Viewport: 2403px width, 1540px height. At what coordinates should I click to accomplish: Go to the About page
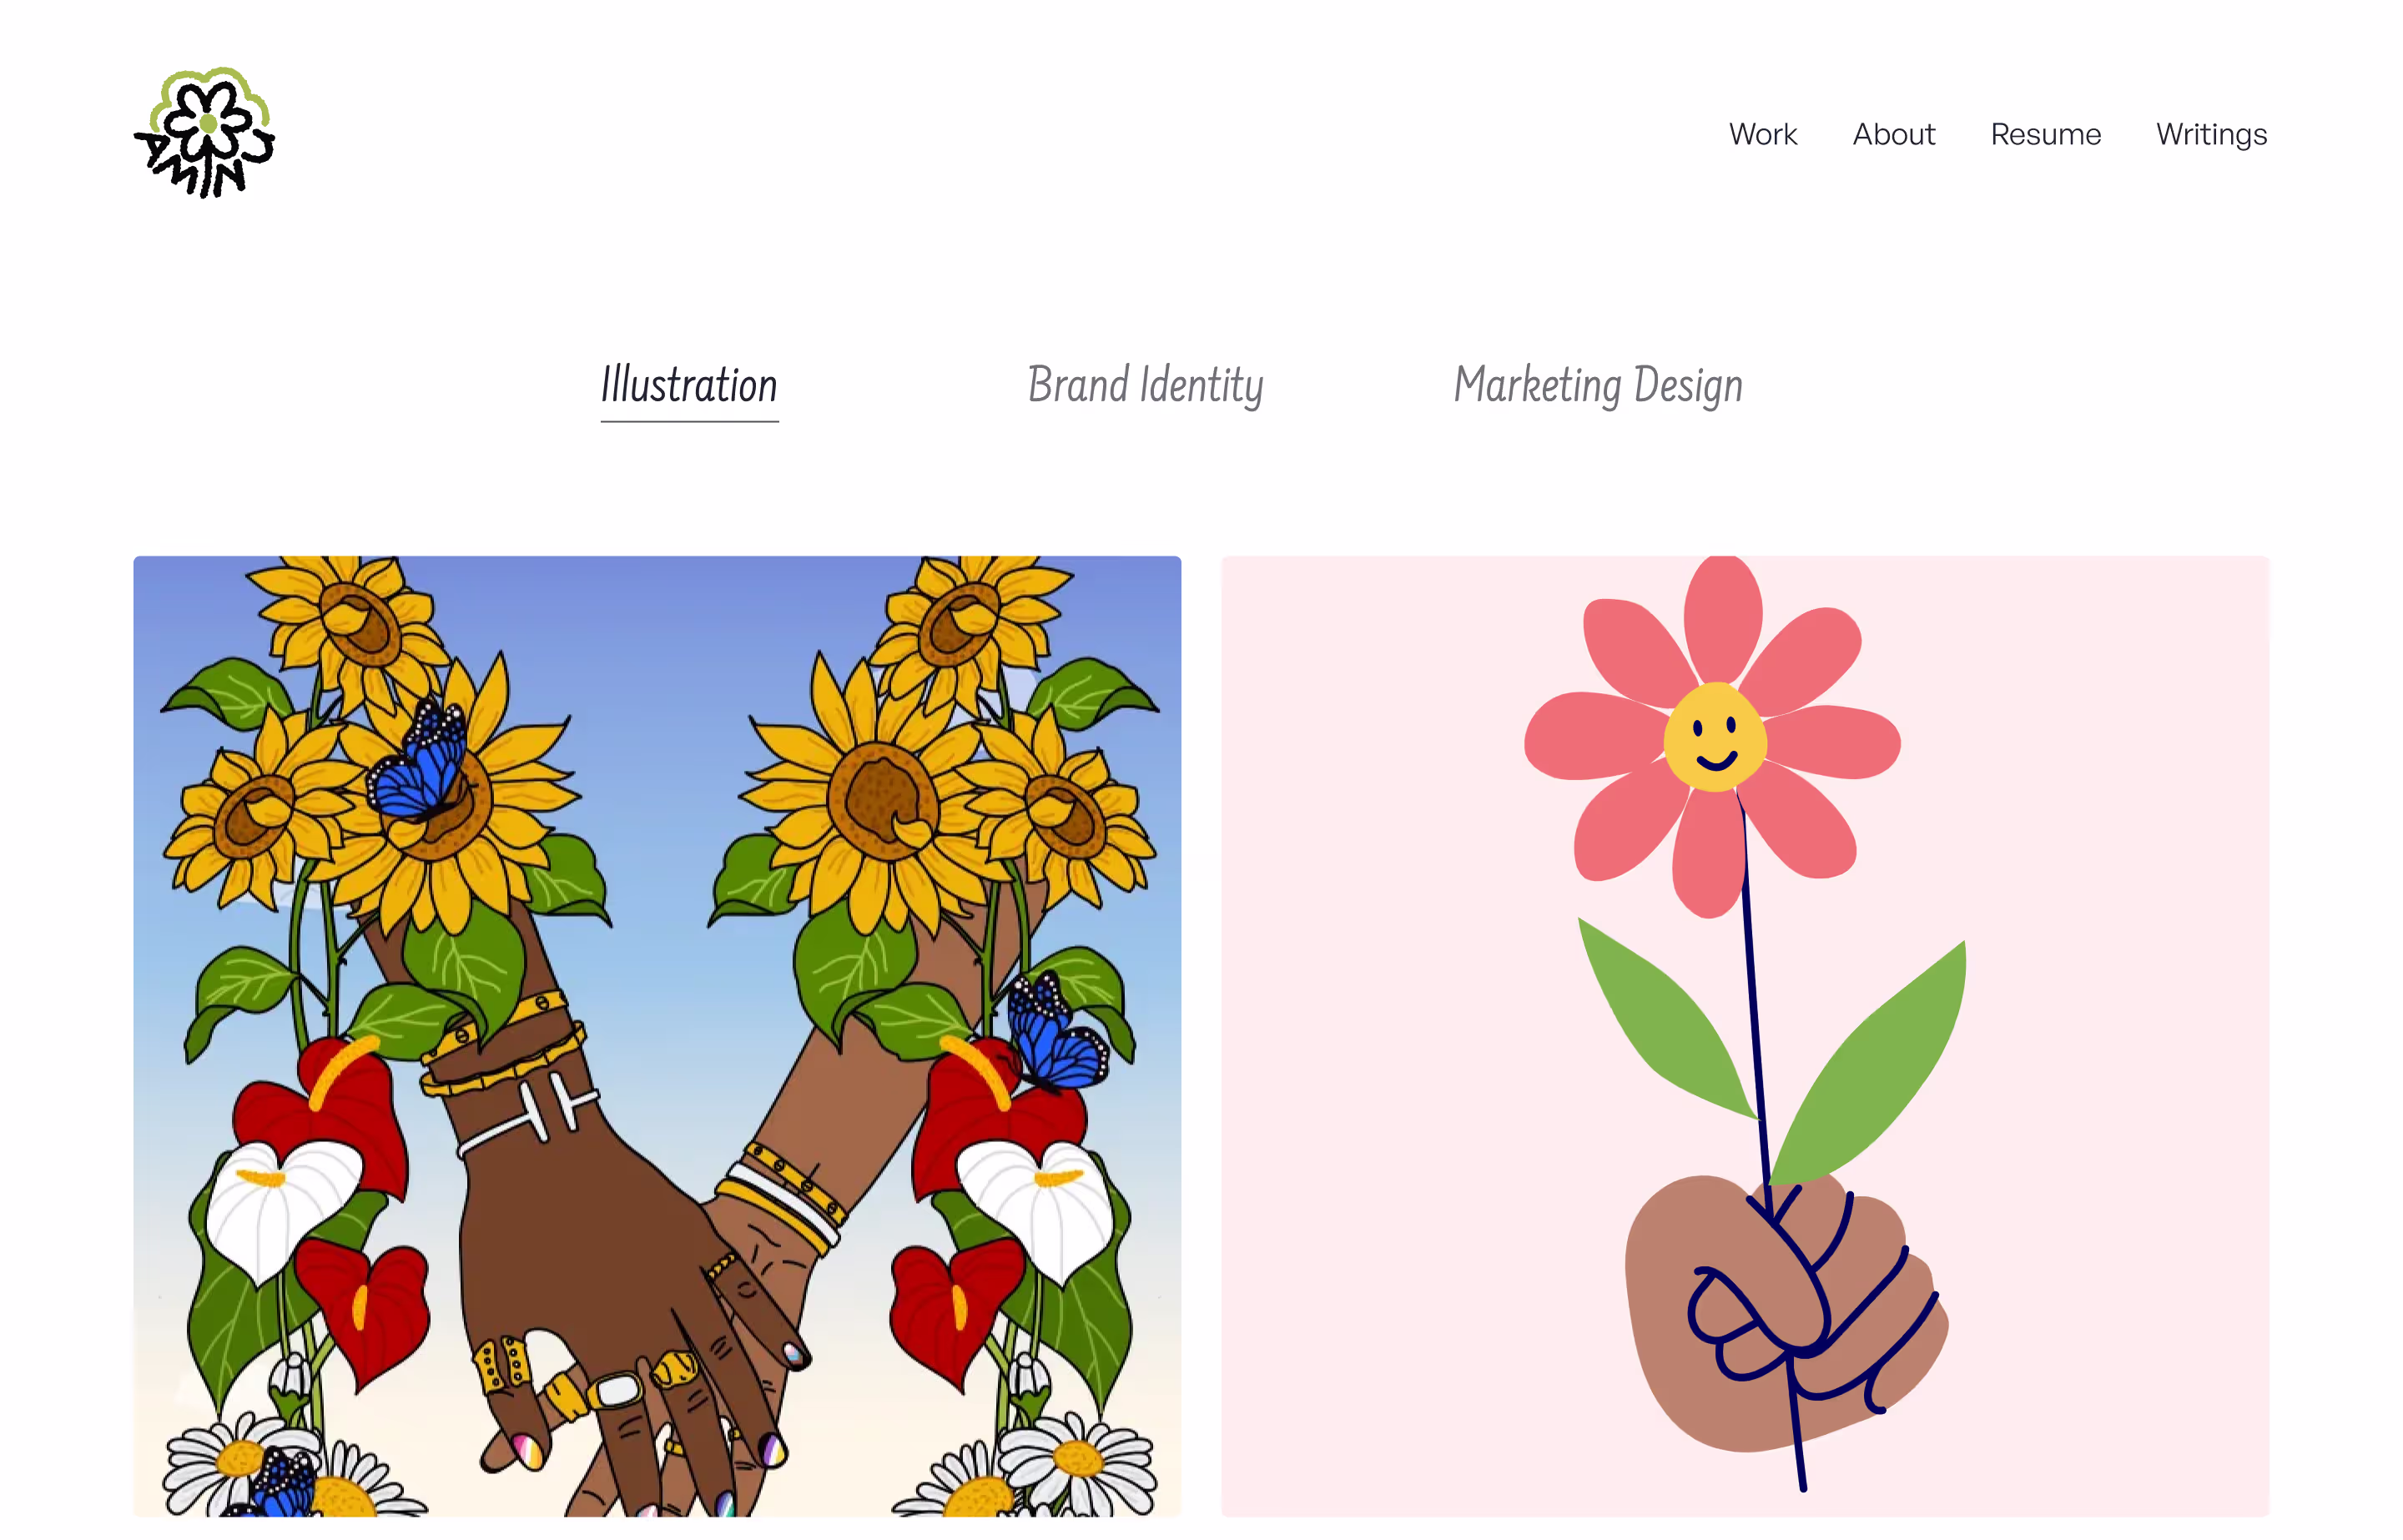pyautogui.click(x=1893, y=134)
